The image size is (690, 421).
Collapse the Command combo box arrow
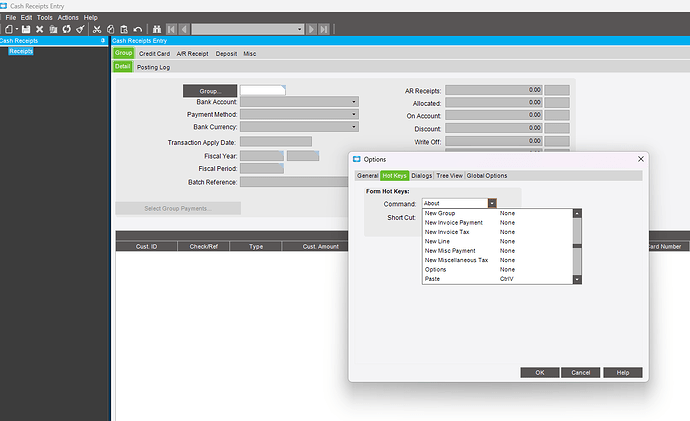click(x=492, y=203)
